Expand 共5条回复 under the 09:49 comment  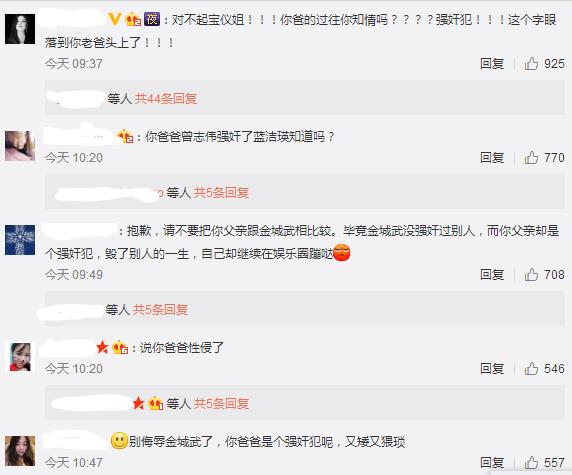tap(160, 310)
